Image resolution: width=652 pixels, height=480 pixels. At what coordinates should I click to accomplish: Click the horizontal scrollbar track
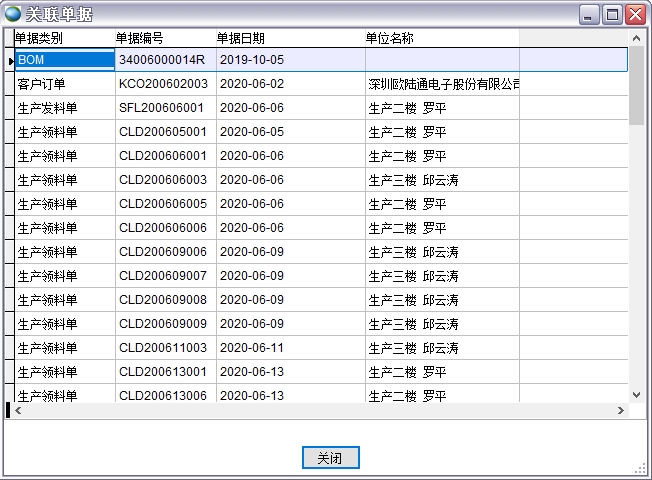pos(320,410)
